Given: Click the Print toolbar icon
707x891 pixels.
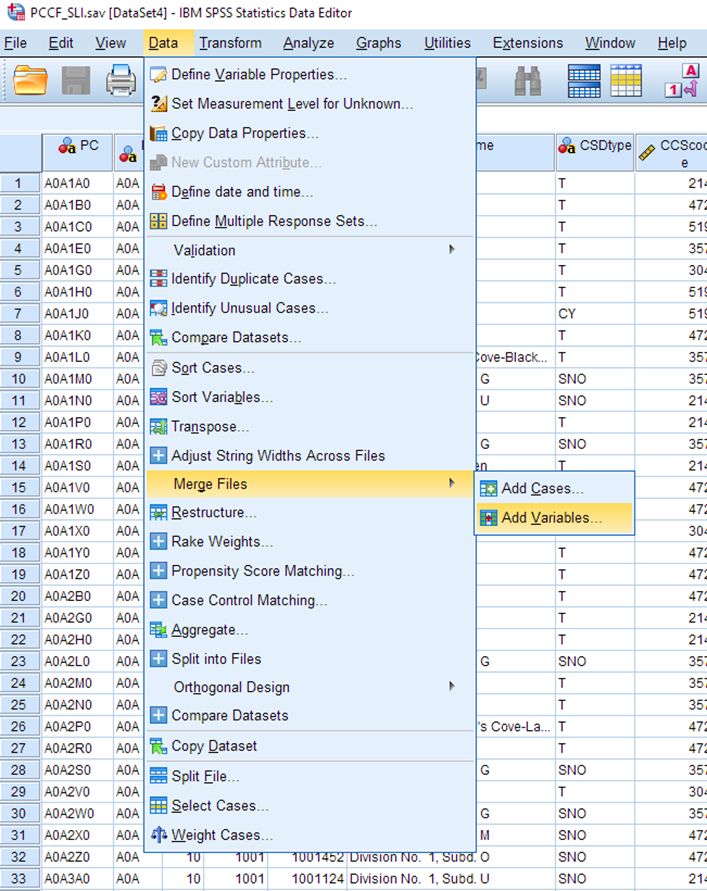Looking at the screenshot, I should click(x=120, y=80).
